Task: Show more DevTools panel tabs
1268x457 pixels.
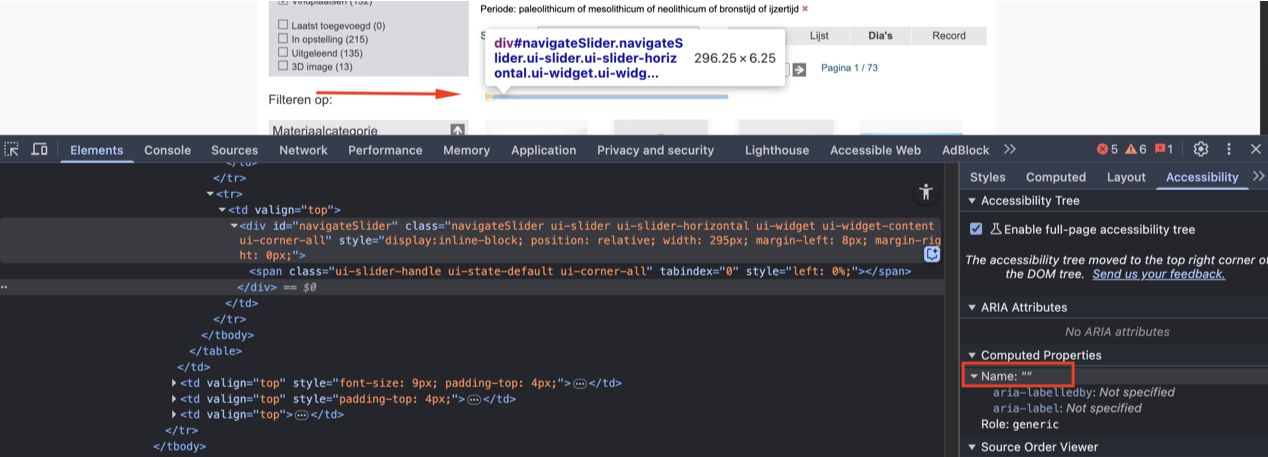Action: [1009, 149]
